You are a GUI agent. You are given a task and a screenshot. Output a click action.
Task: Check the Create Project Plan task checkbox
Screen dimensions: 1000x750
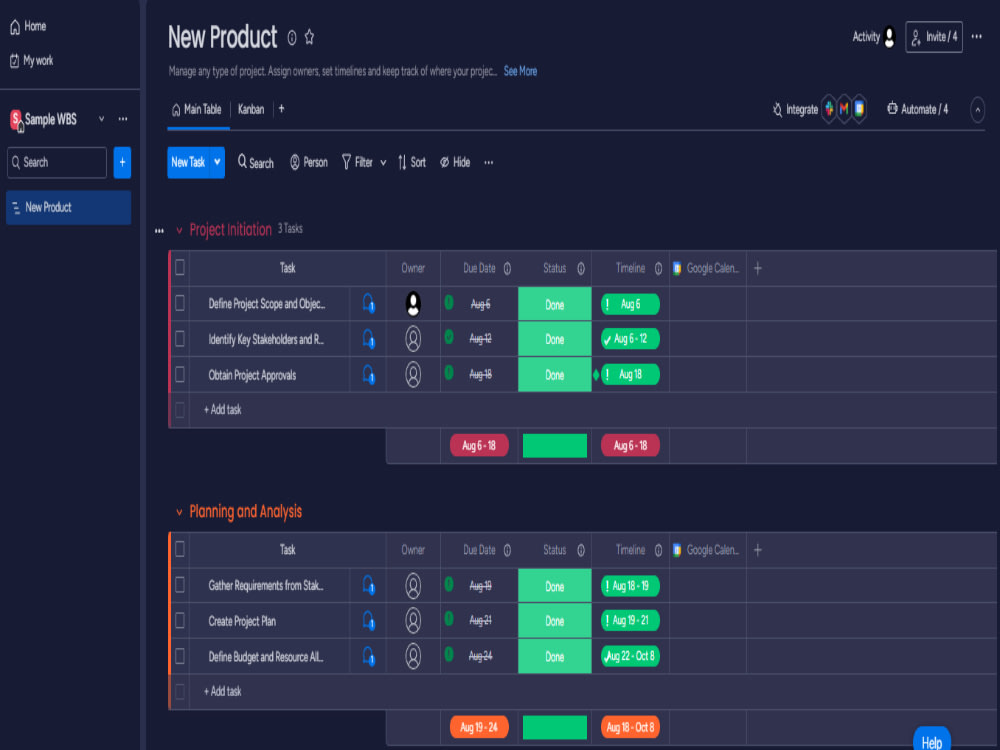click(x=181, y=621)
